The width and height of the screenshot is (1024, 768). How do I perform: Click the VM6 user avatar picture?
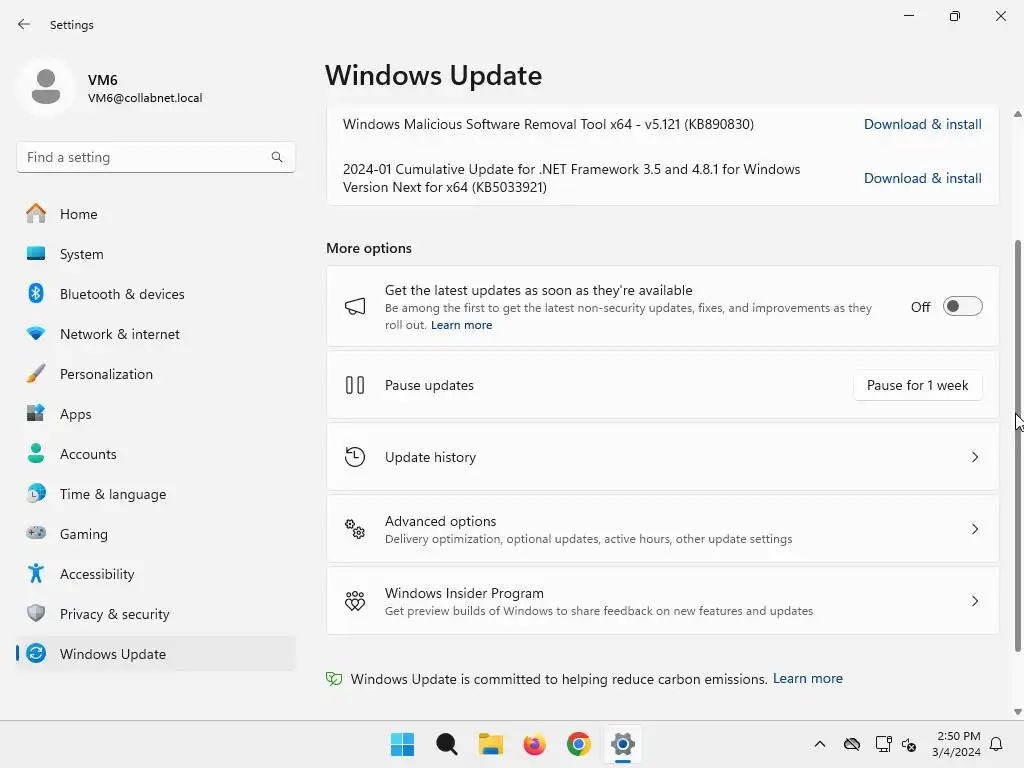click(46, 87)
